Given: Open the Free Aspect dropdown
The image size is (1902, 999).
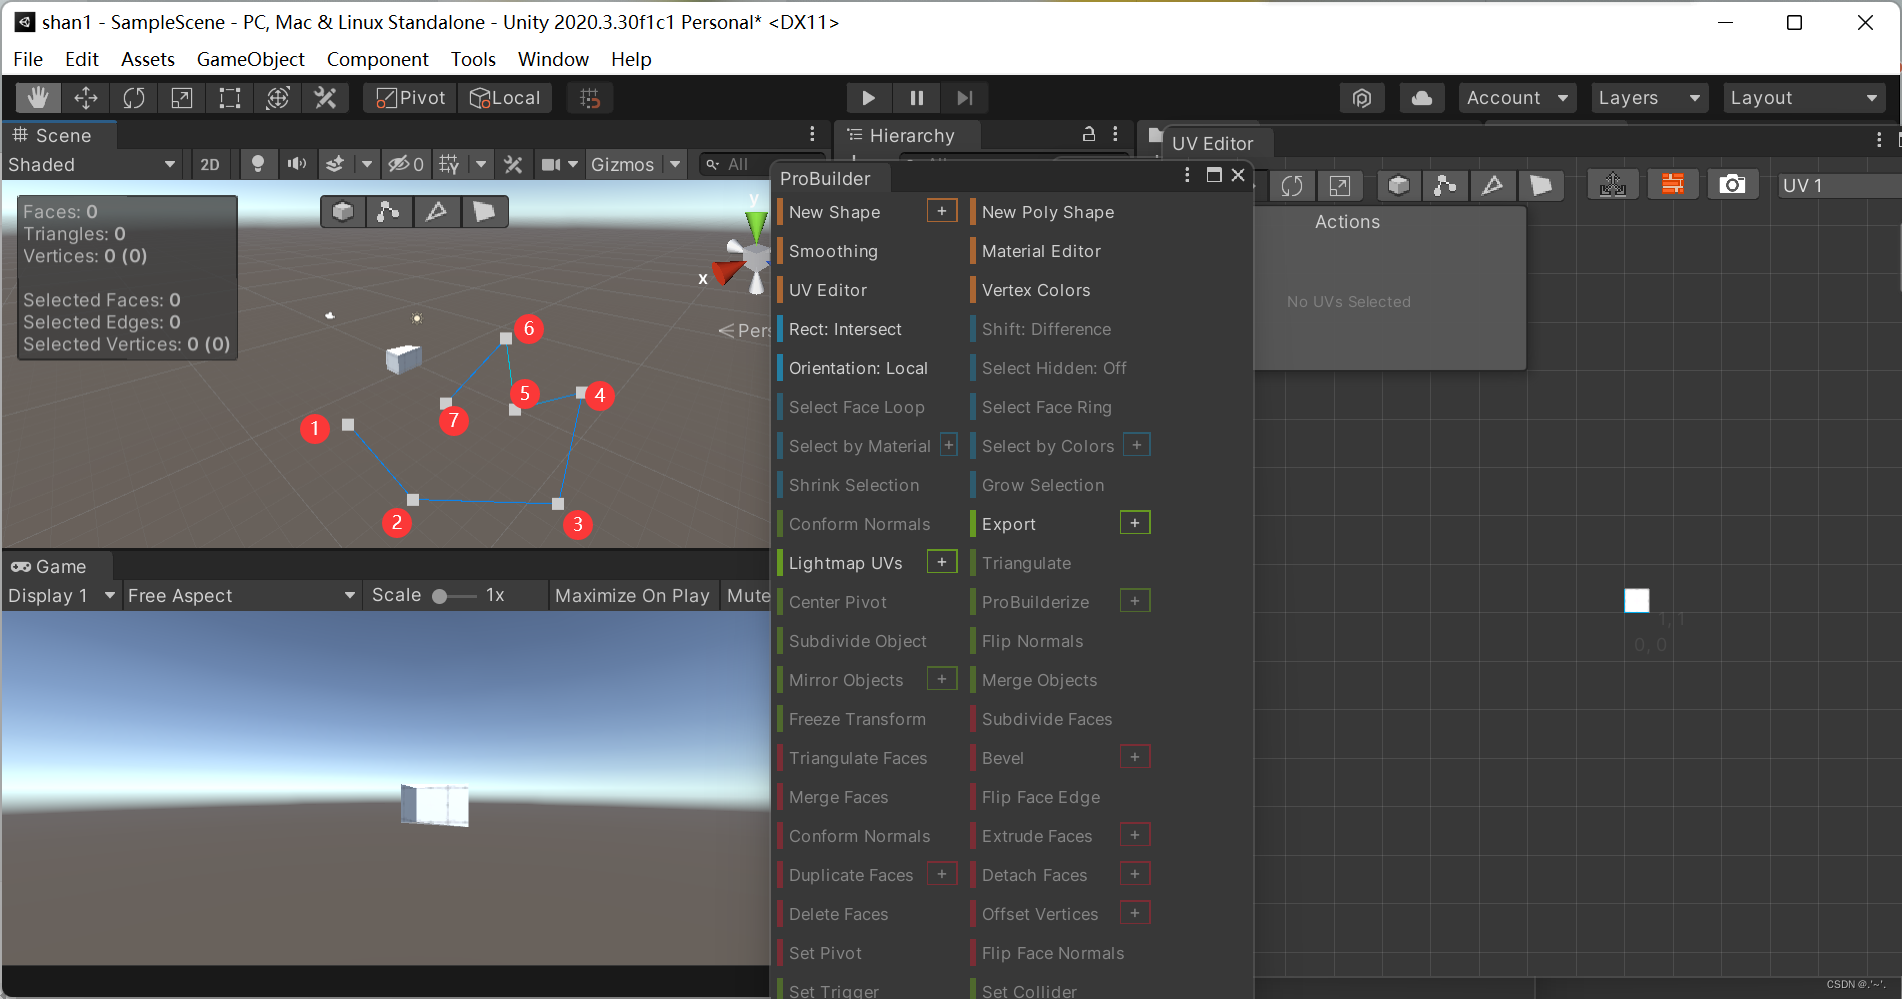Looking at the screenshot, I should point(242,595).
